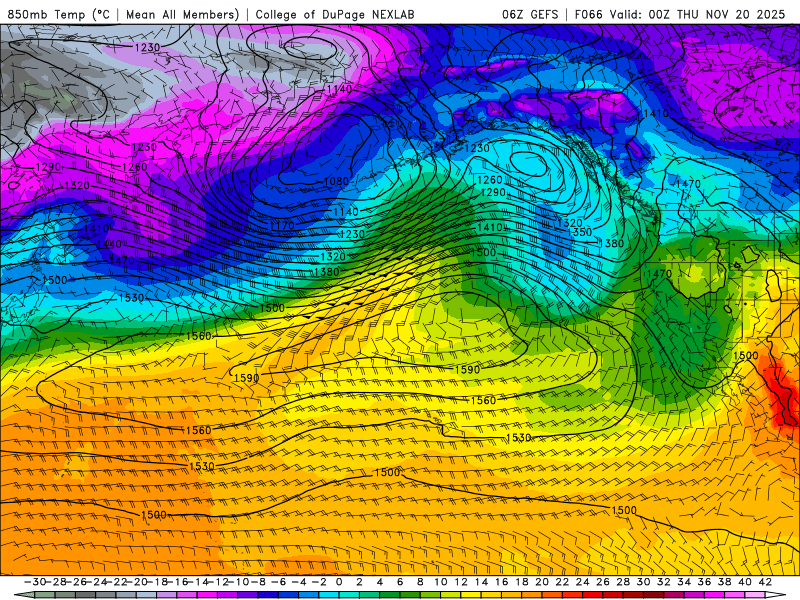Click the 1080 height contour label

[x=336, y=181]
